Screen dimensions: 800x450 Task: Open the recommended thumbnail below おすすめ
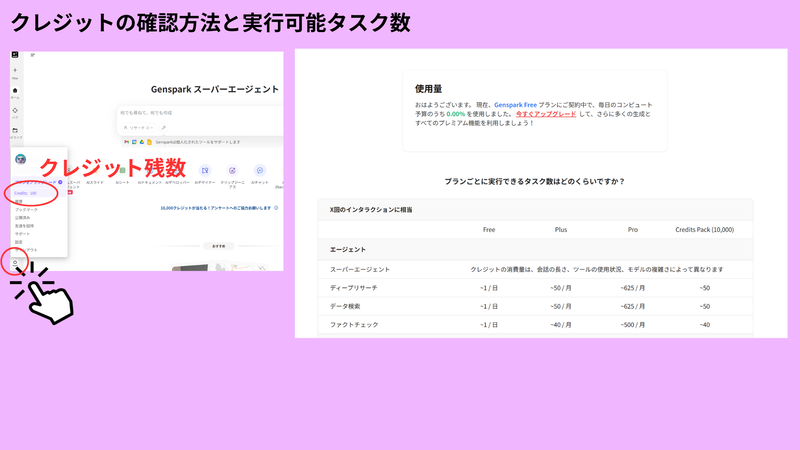[x=219, y=267]
